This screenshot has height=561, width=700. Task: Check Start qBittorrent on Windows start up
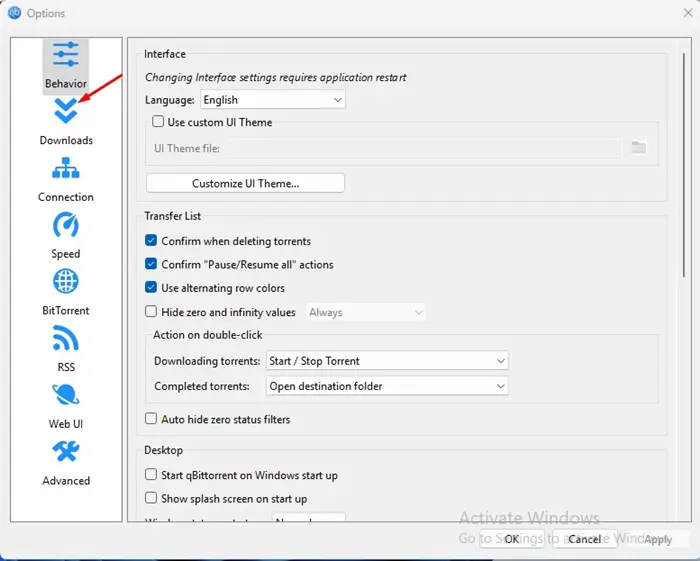pos(151,474)
